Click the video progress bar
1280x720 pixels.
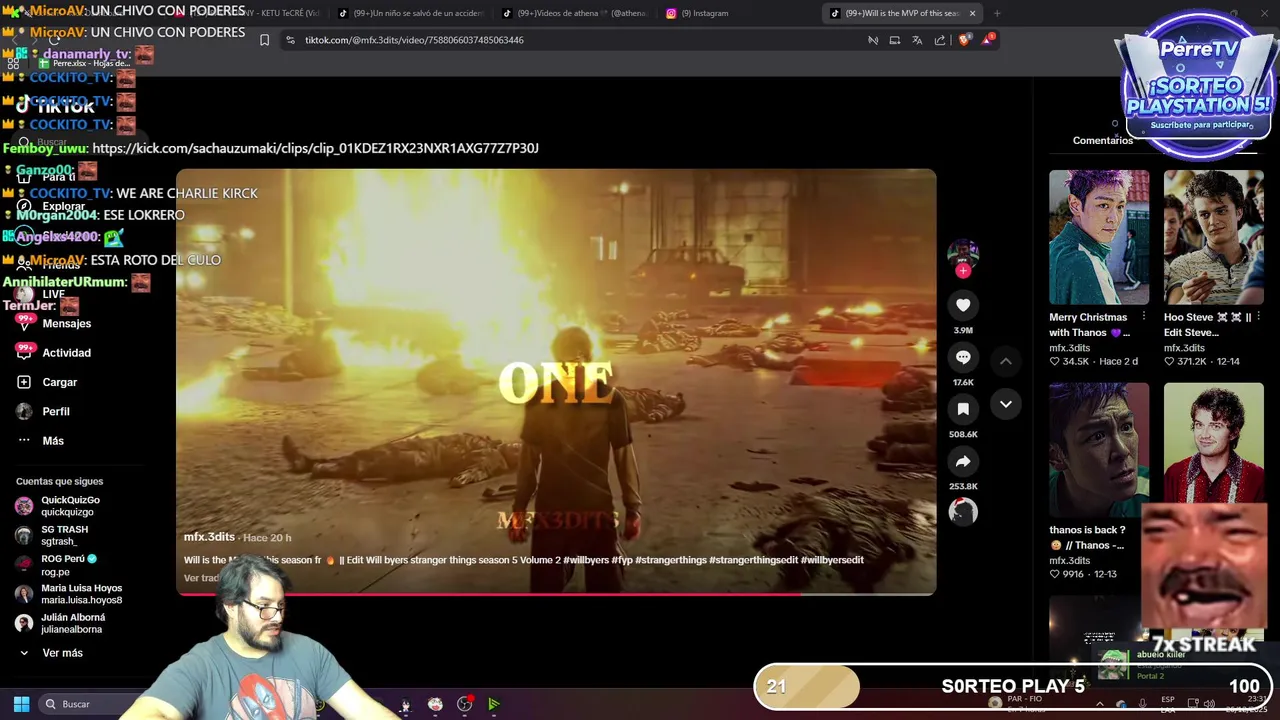click(556, 594)
